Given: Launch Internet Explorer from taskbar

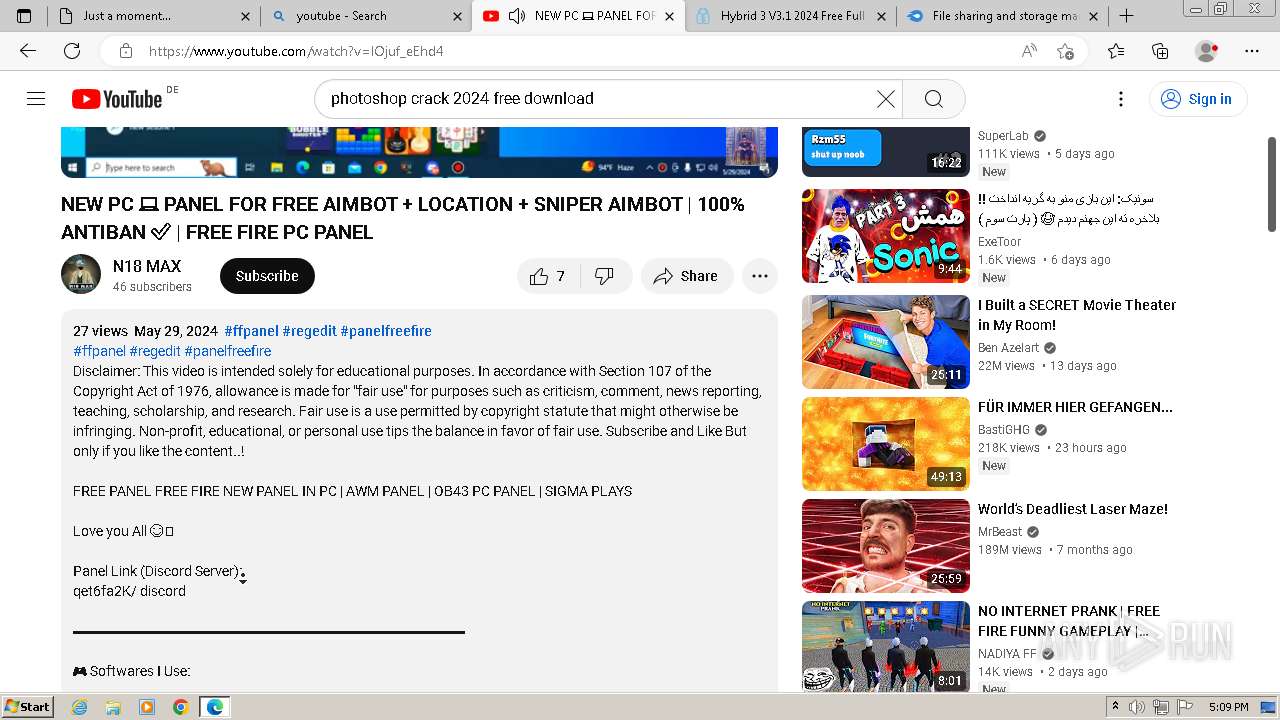Looking at the screenshot, I should tap(80, 707).
